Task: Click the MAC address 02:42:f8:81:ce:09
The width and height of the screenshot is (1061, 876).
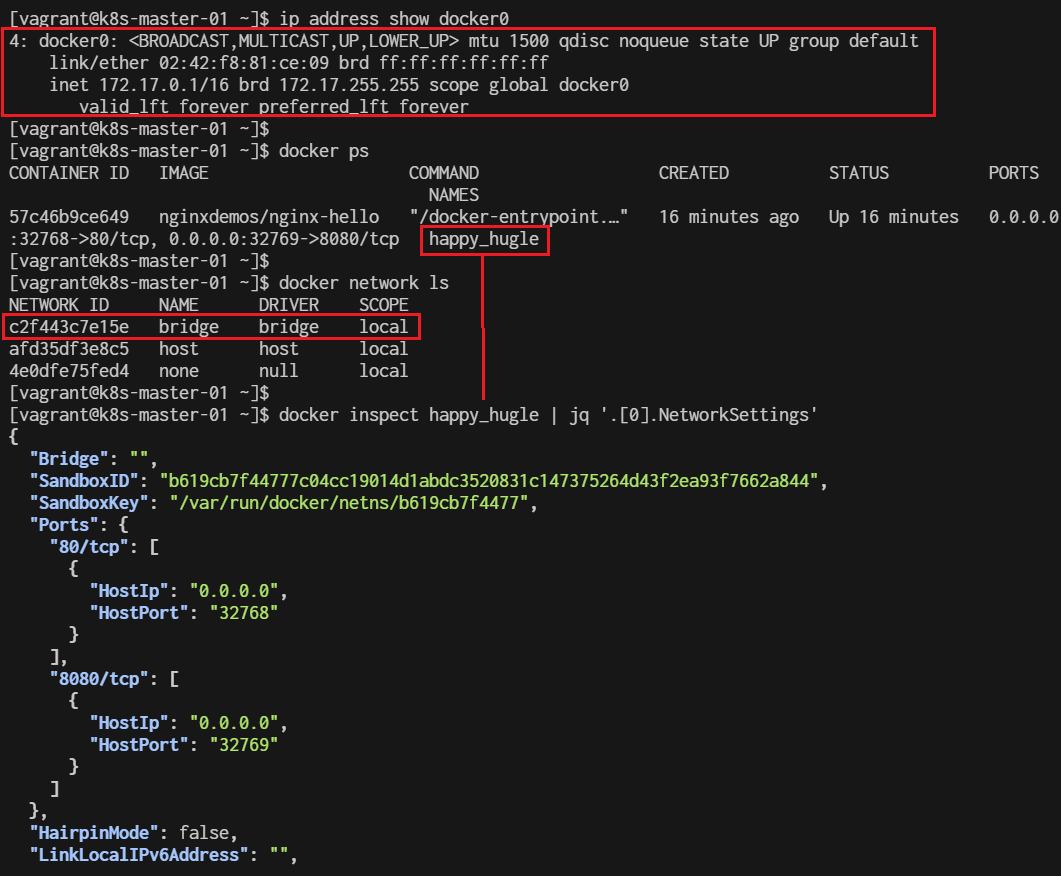Action: click(x=244, y=64)
